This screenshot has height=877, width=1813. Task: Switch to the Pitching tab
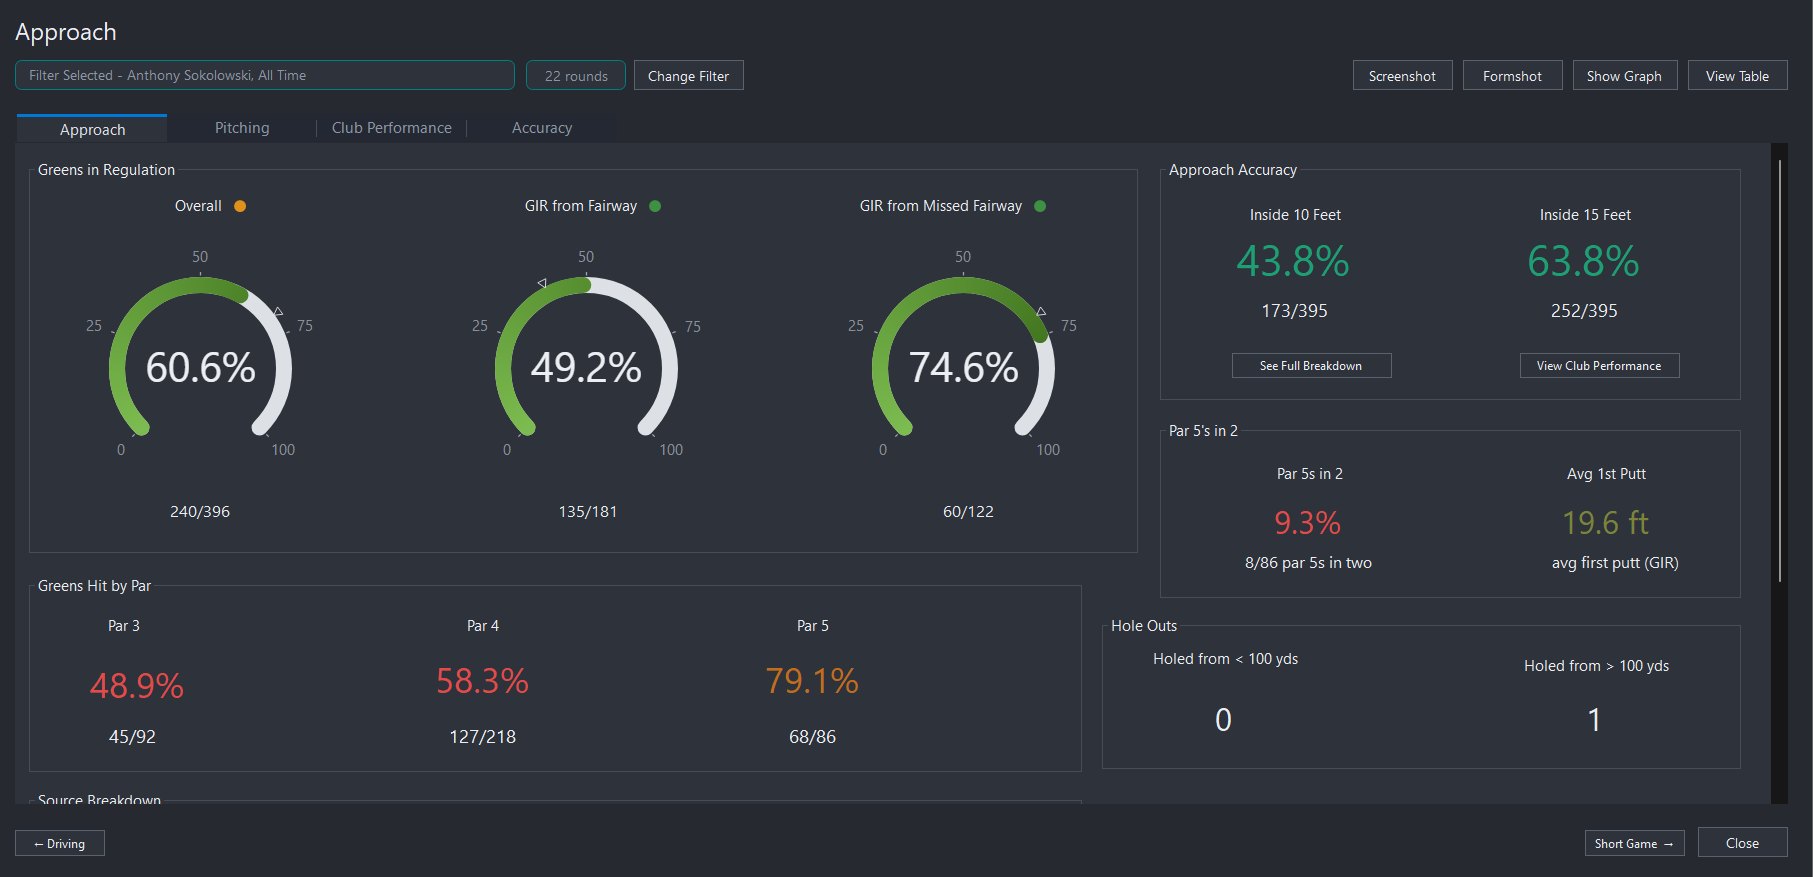242,128
